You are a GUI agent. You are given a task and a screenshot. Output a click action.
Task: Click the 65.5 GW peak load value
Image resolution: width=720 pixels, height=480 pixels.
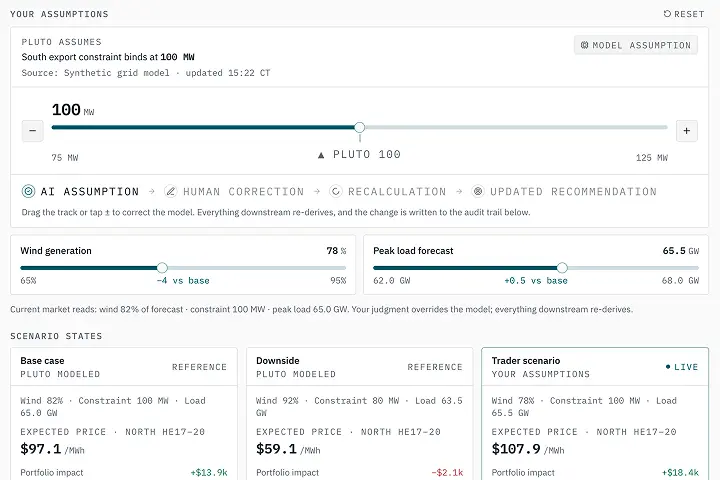coord(681,251)
